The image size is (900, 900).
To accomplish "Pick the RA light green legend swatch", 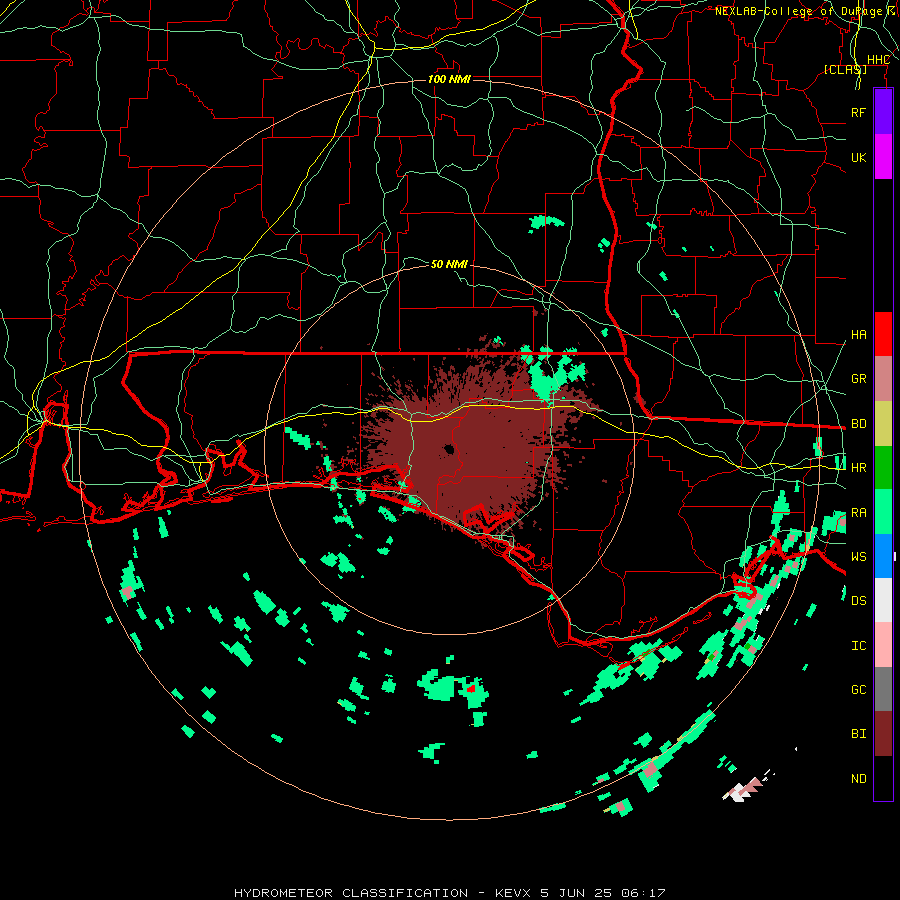I will 883,512.
